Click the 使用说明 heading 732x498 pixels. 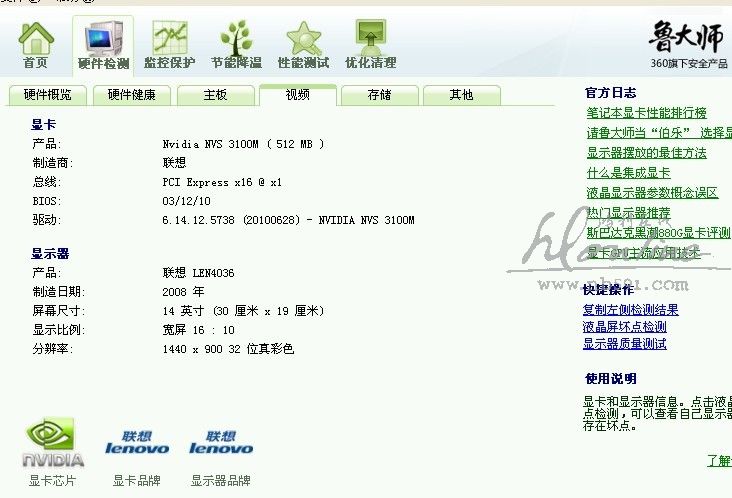coord(611,379)
